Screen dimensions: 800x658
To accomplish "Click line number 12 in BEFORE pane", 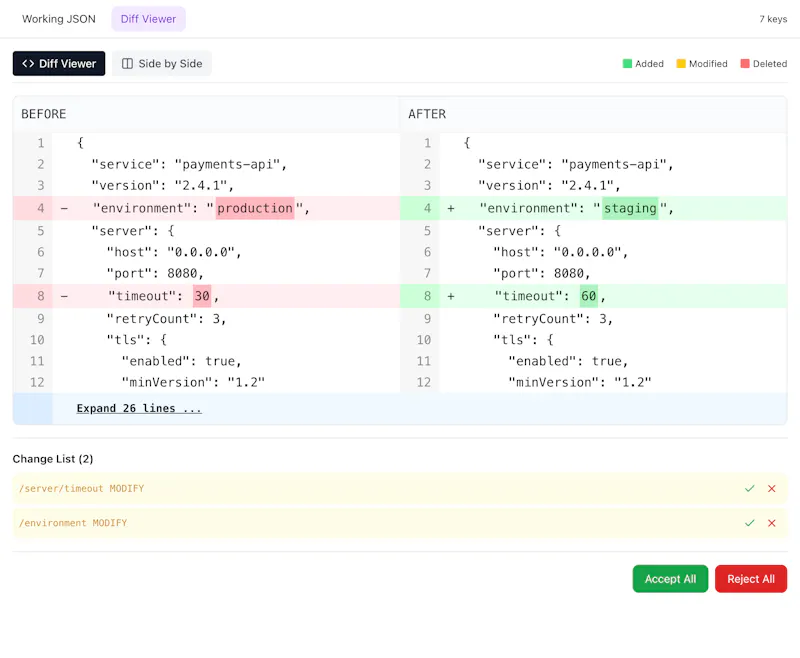I will [37, 382].
